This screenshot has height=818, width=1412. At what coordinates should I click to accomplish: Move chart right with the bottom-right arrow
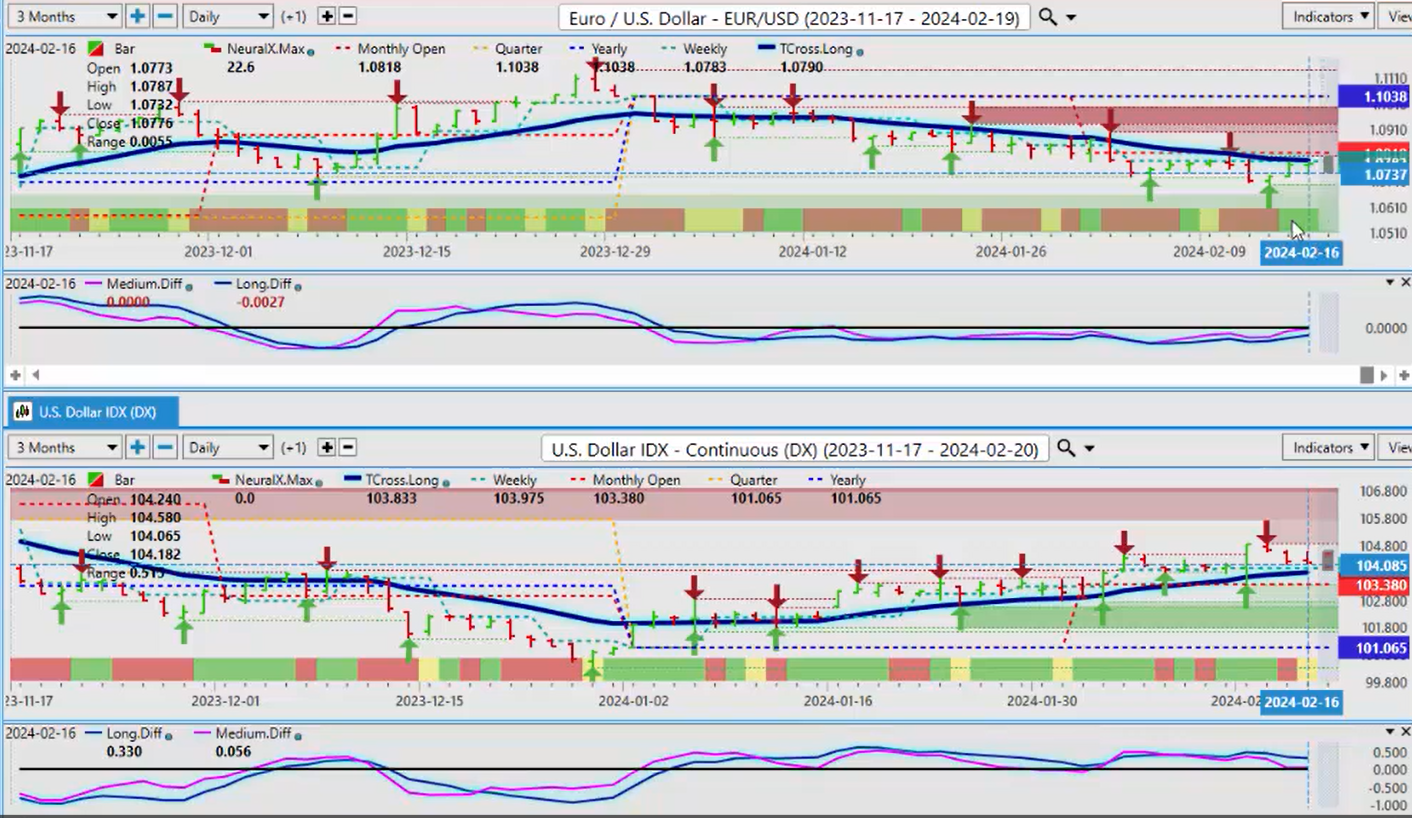tap(1384, 375)
